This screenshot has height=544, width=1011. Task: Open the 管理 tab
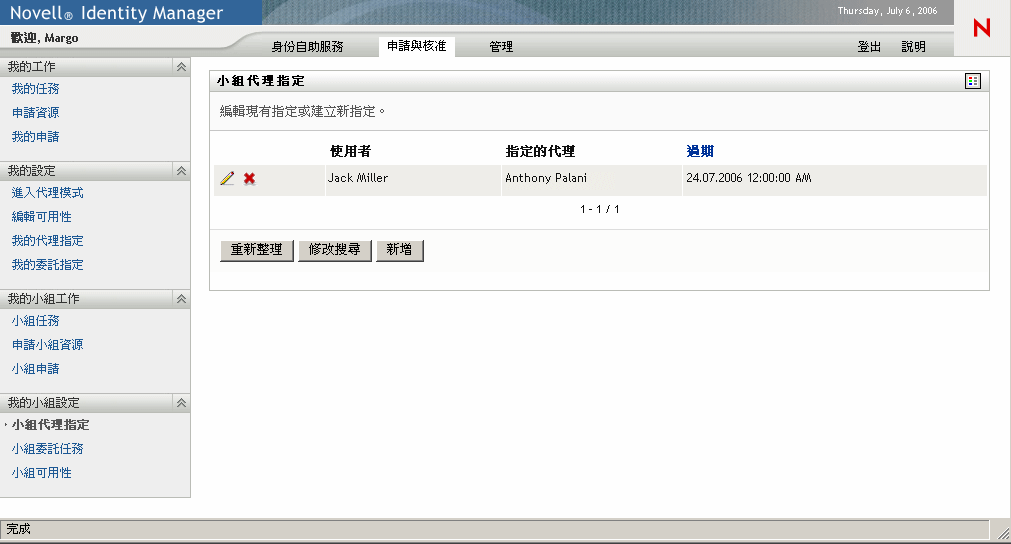coord(501,46)
